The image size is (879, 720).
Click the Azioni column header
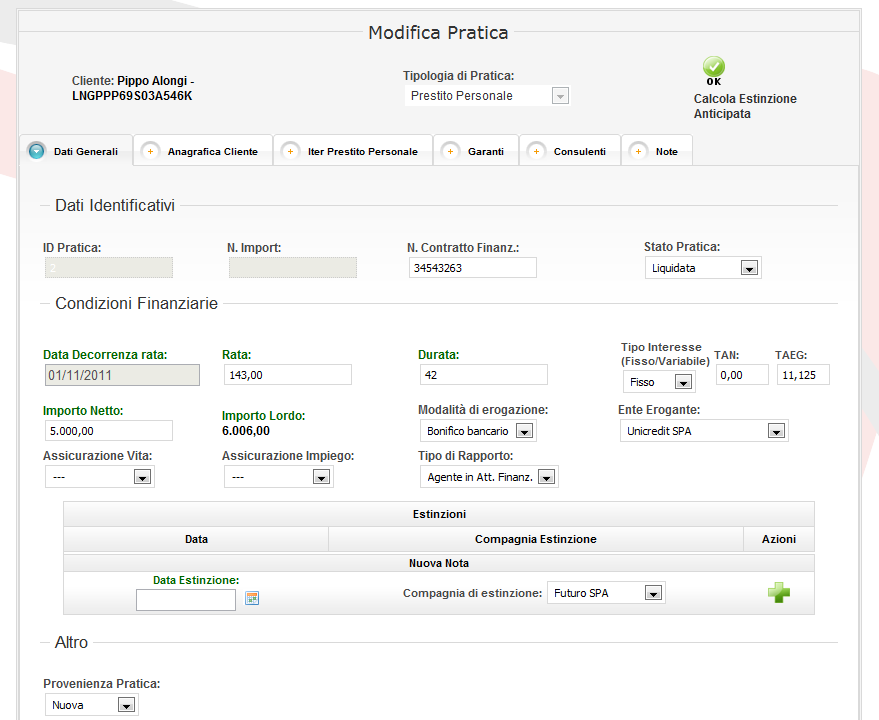pyautogui.click(x=779, y=539)
